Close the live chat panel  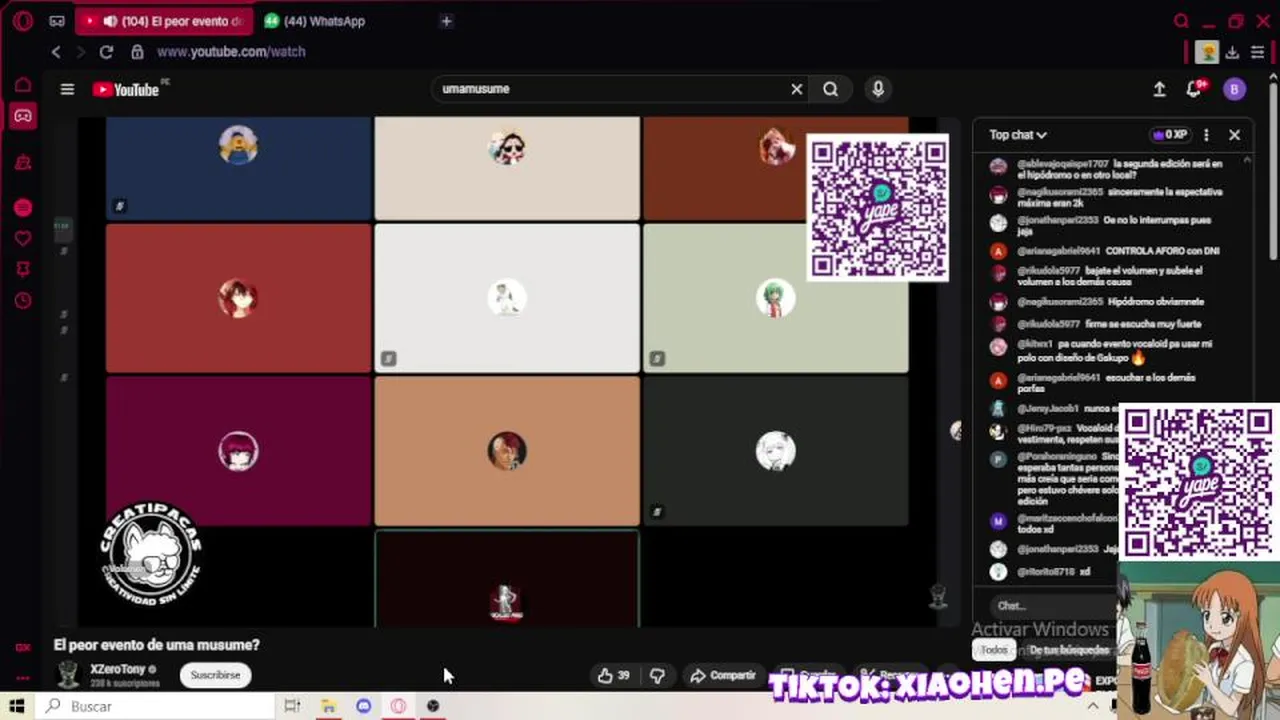pos(1234,135)
